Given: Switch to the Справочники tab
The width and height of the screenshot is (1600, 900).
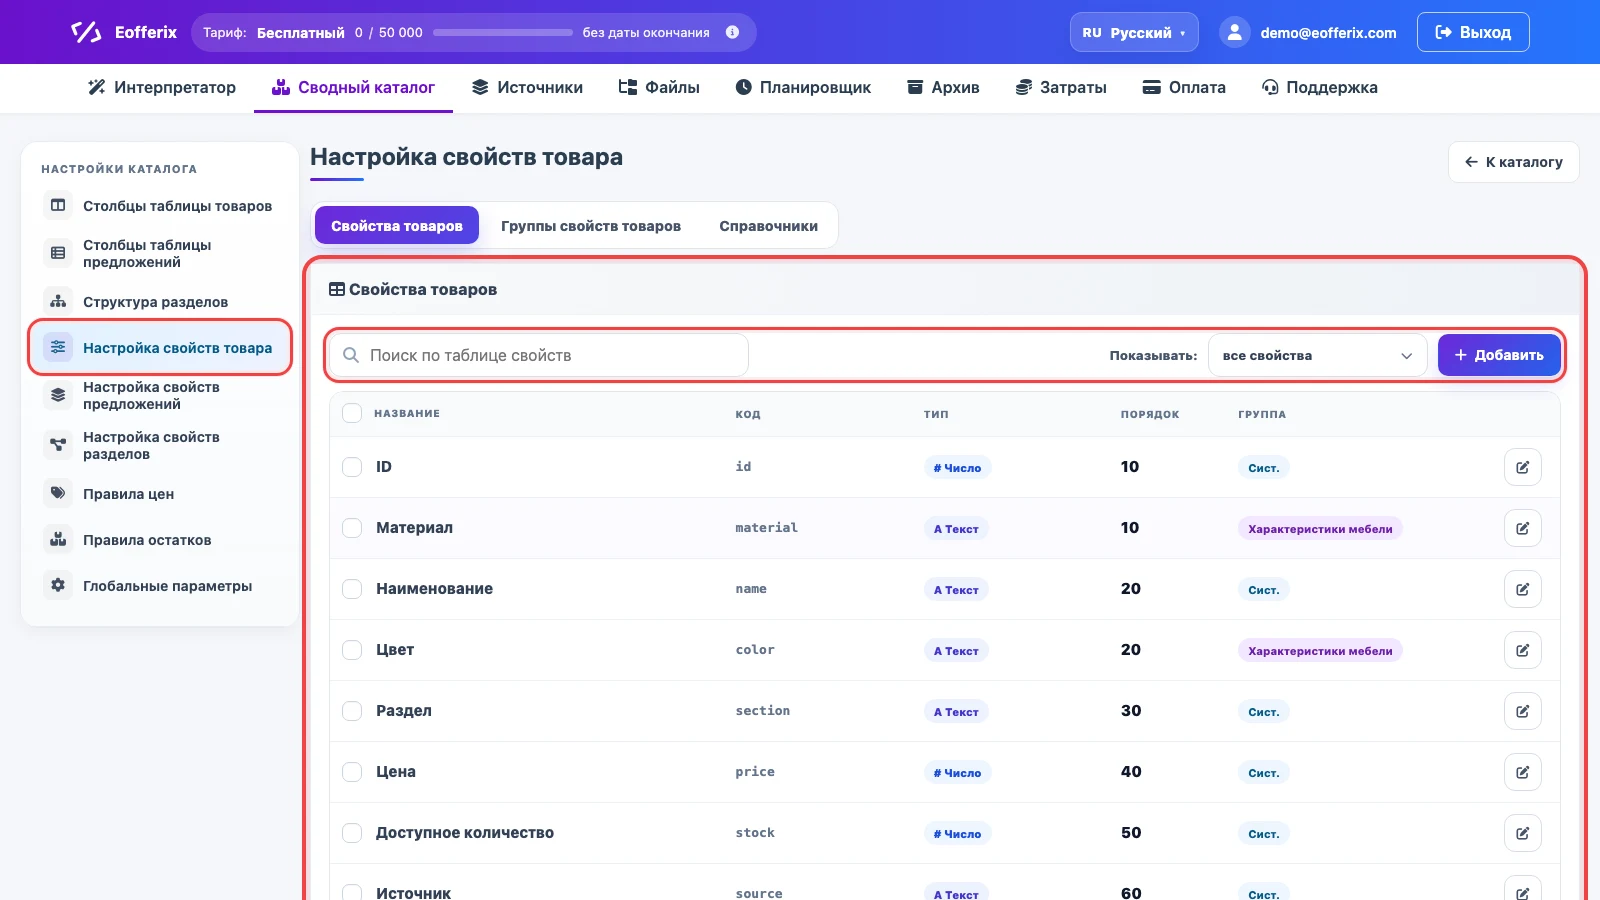Looking at the screenshot, I should [x=768, y=226].
